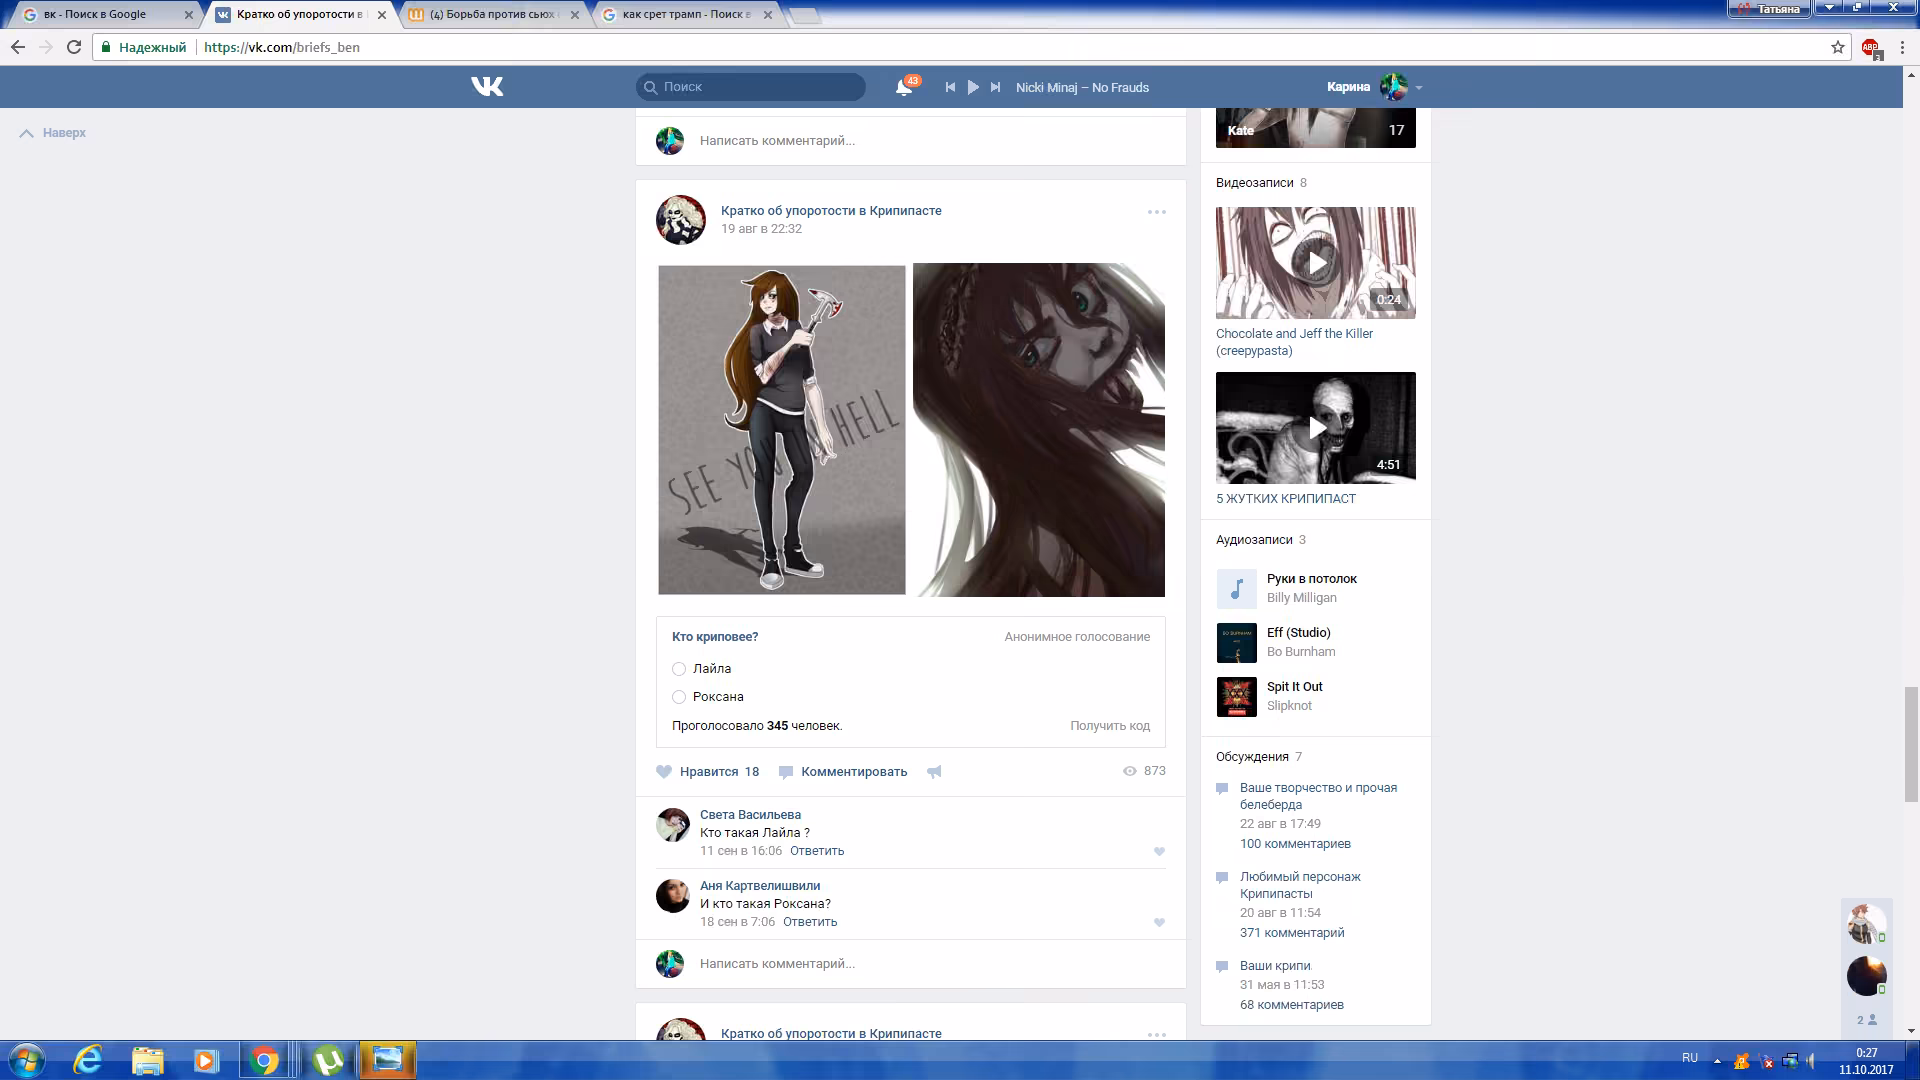Switch to the 'Борьба против сьюх' tab
Viewport: 1920px width, 1080px height.
pyautogui.click(x=492, y=15)
